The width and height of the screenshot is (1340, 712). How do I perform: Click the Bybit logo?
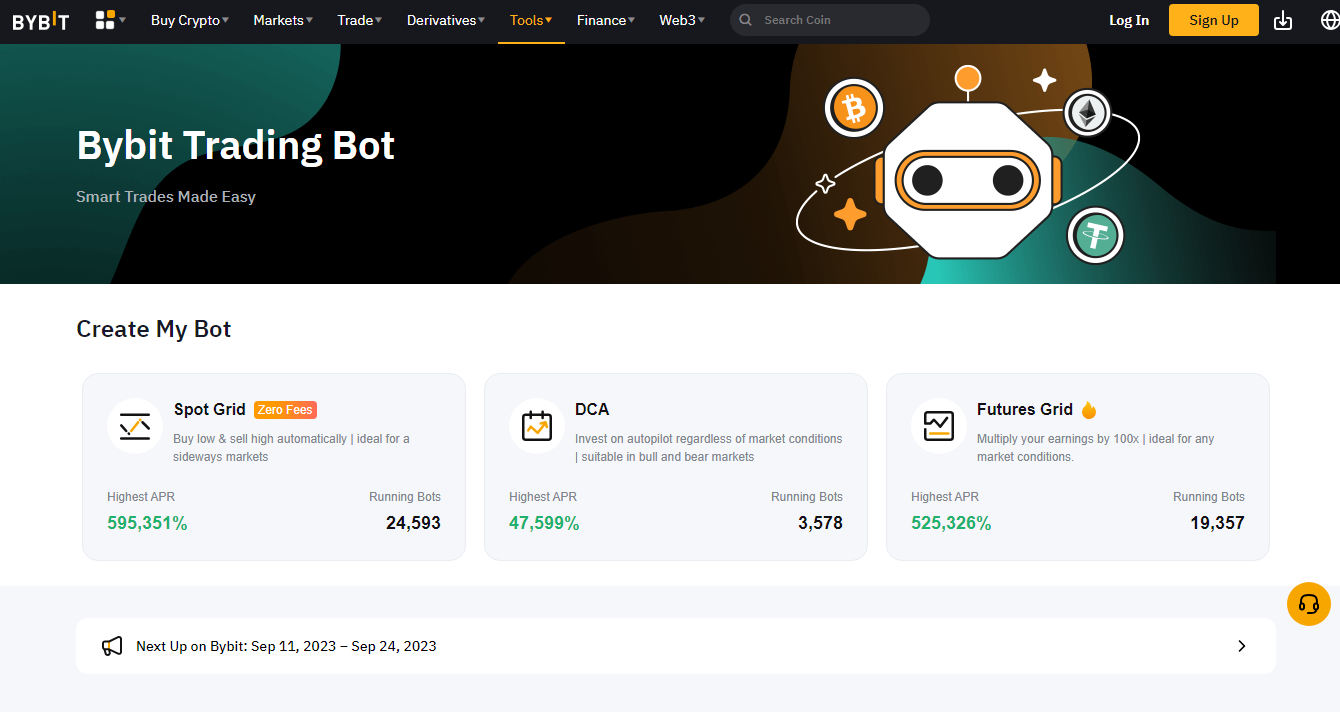click(x=41, y=20)
